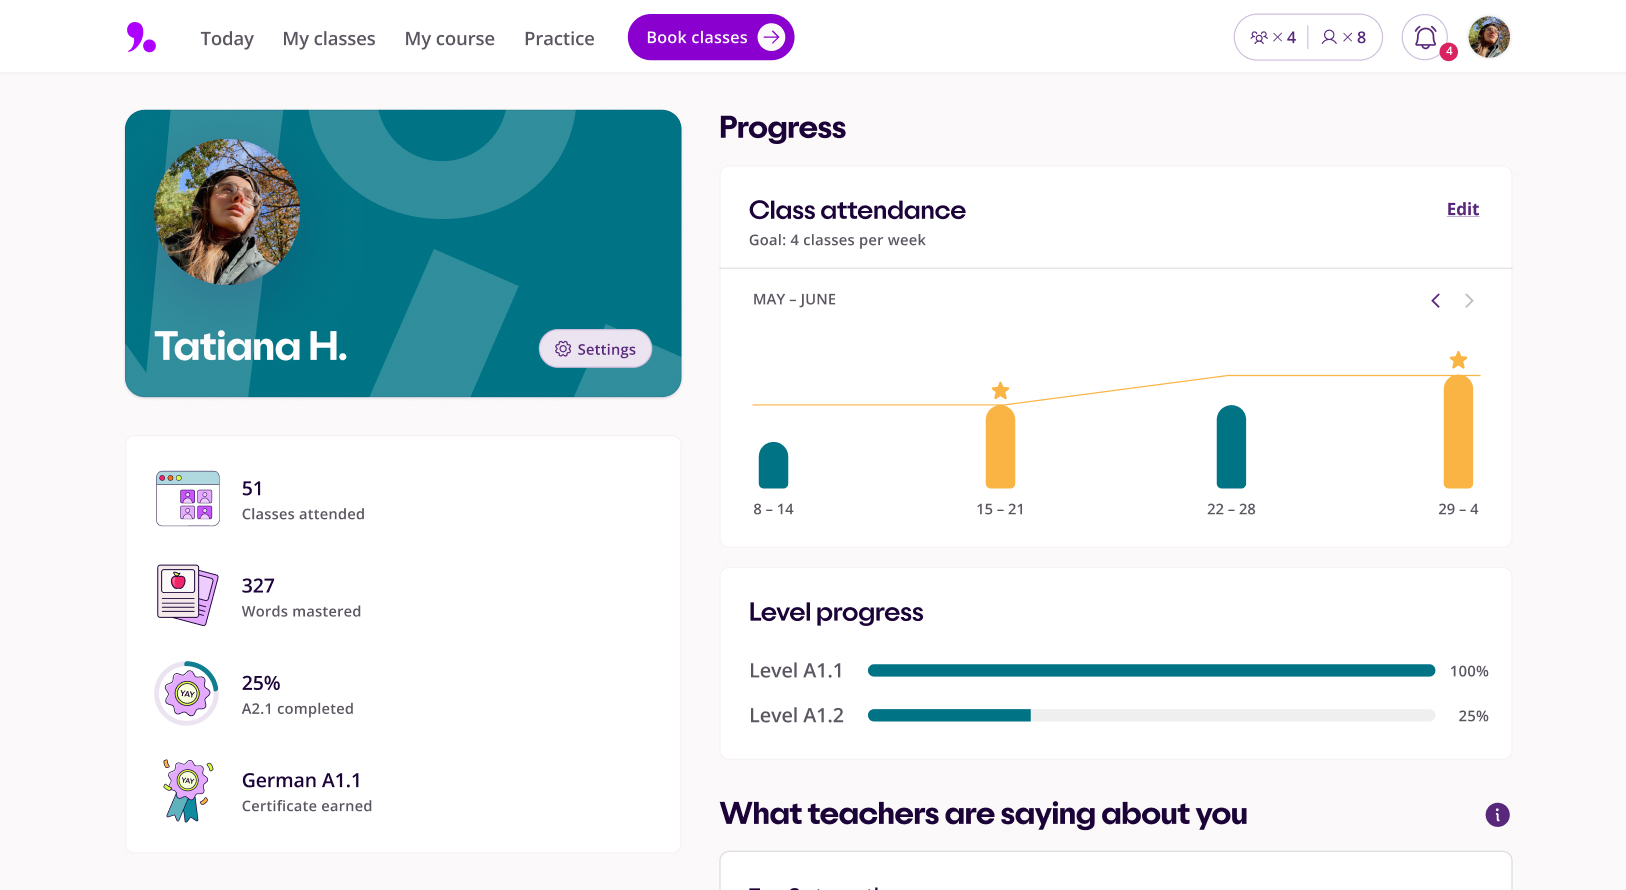Click the classes attended icon
Image resolution: width=1626 pixels, height=890 pixels.
pos(188,498)
